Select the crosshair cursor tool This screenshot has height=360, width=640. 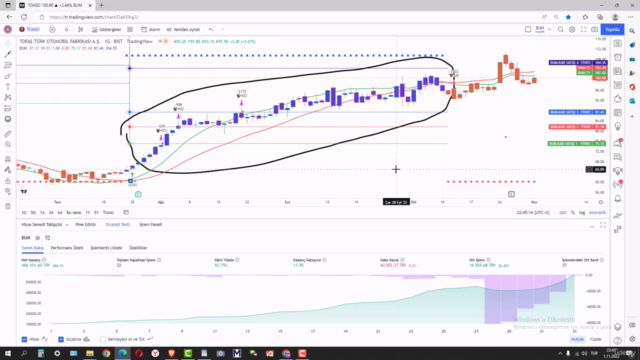click(x=8, y=43)
